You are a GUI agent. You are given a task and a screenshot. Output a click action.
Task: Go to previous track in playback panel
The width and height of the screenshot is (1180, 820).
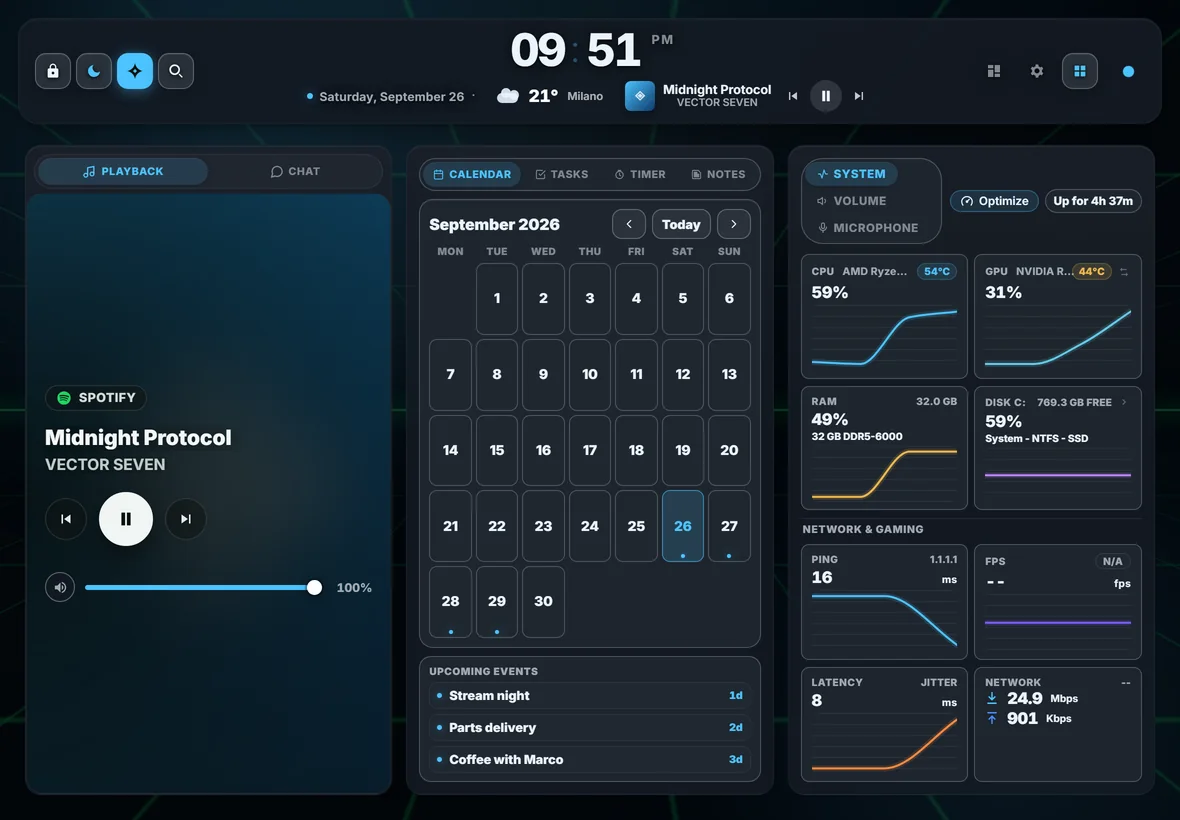[x=66, y=519]
